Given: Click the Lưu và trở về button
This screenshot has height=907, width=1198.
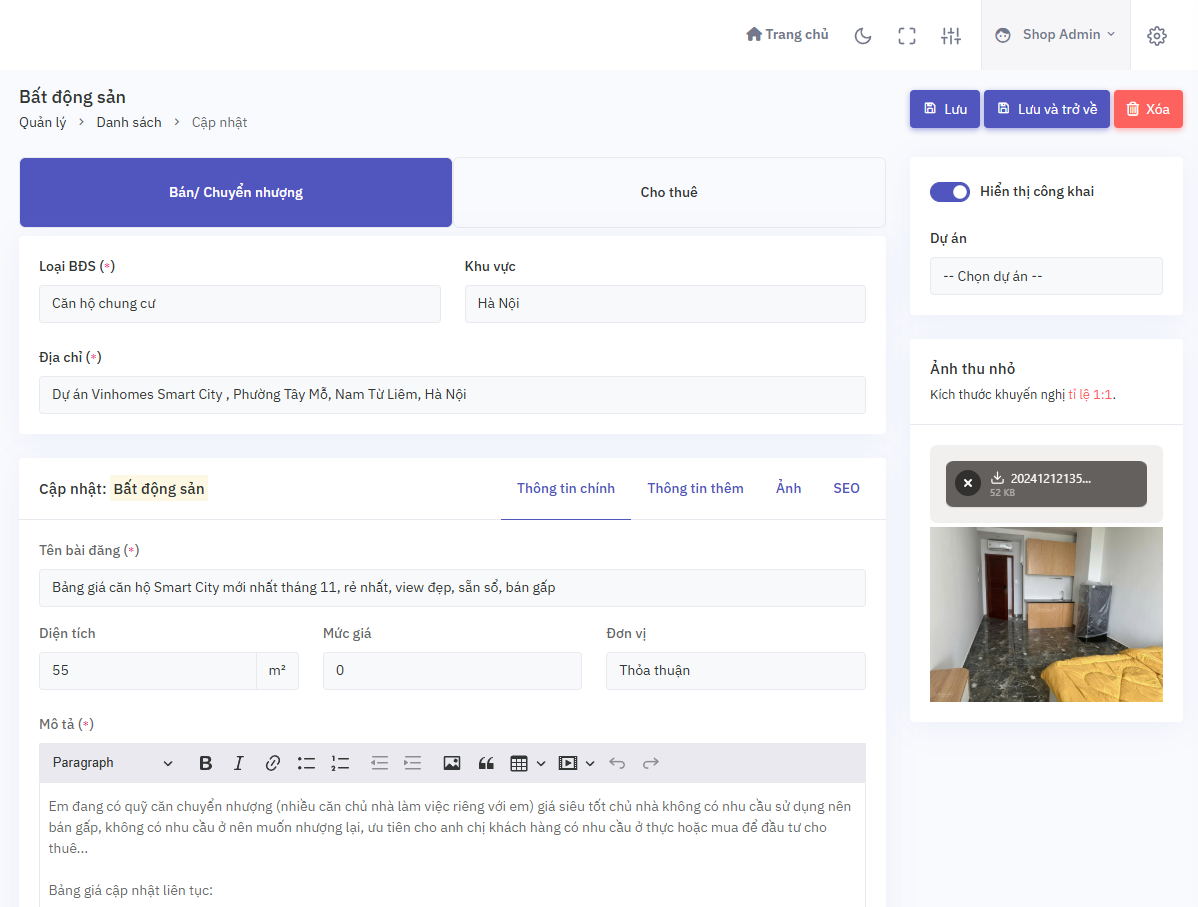Looking at the screenshot, I should [x=1046, y=109].
